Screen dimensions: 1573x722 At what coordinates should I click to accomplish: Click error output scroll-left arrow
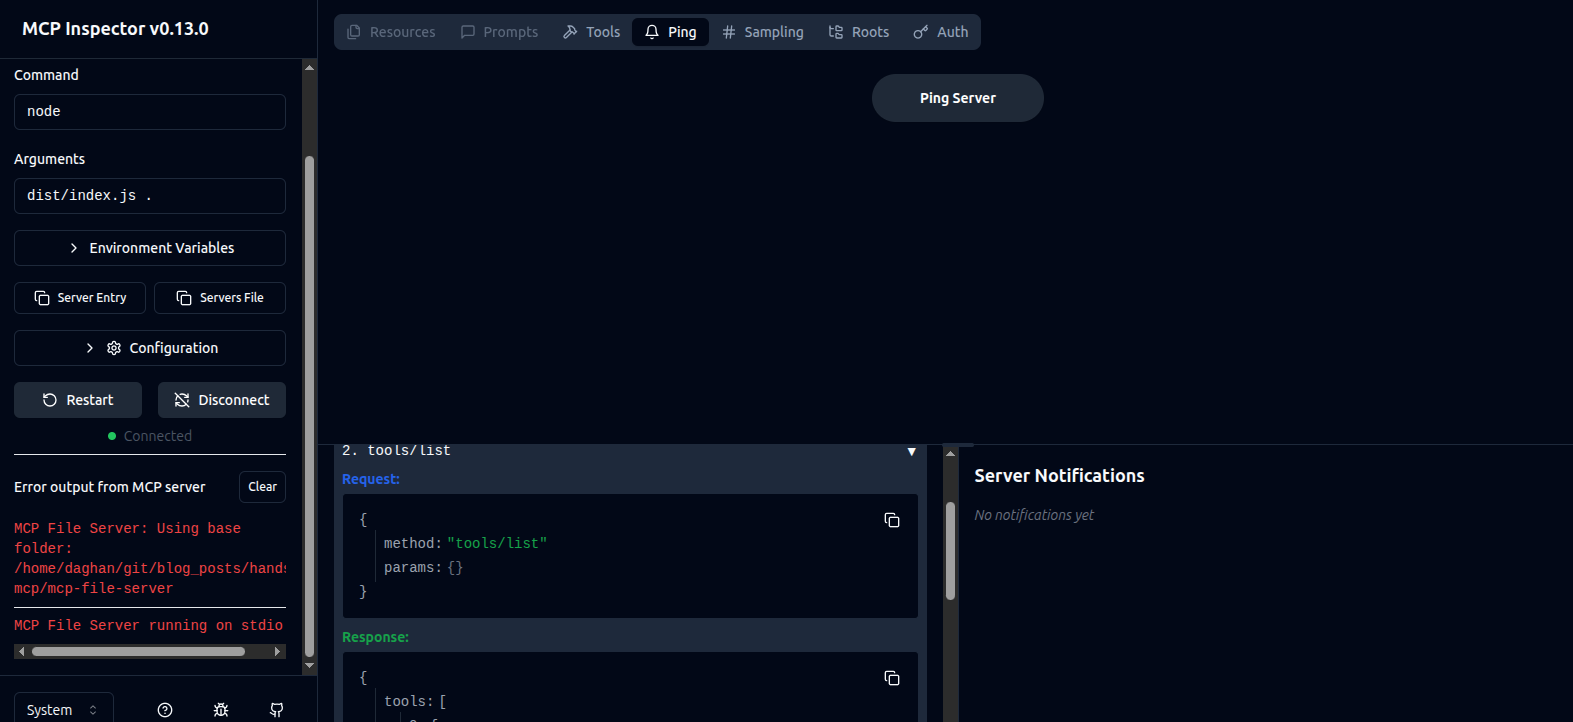pos(21,651)
